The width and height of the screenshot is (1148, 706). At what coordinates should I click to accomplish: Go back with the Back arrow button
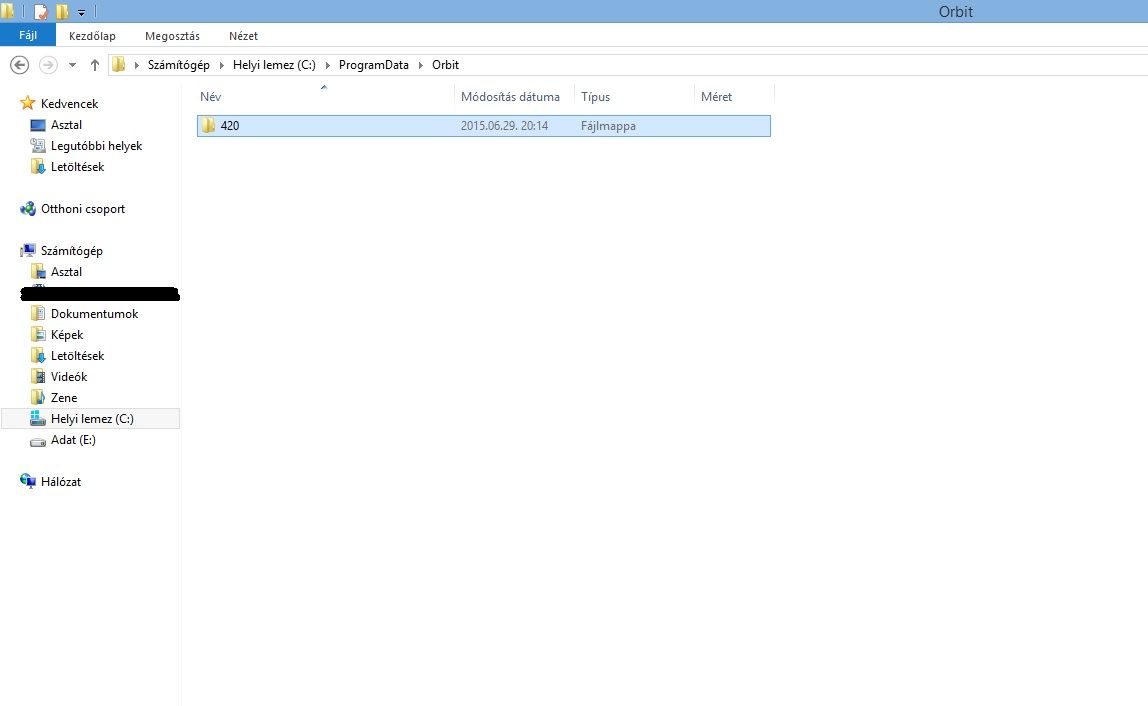coord(20,65)
